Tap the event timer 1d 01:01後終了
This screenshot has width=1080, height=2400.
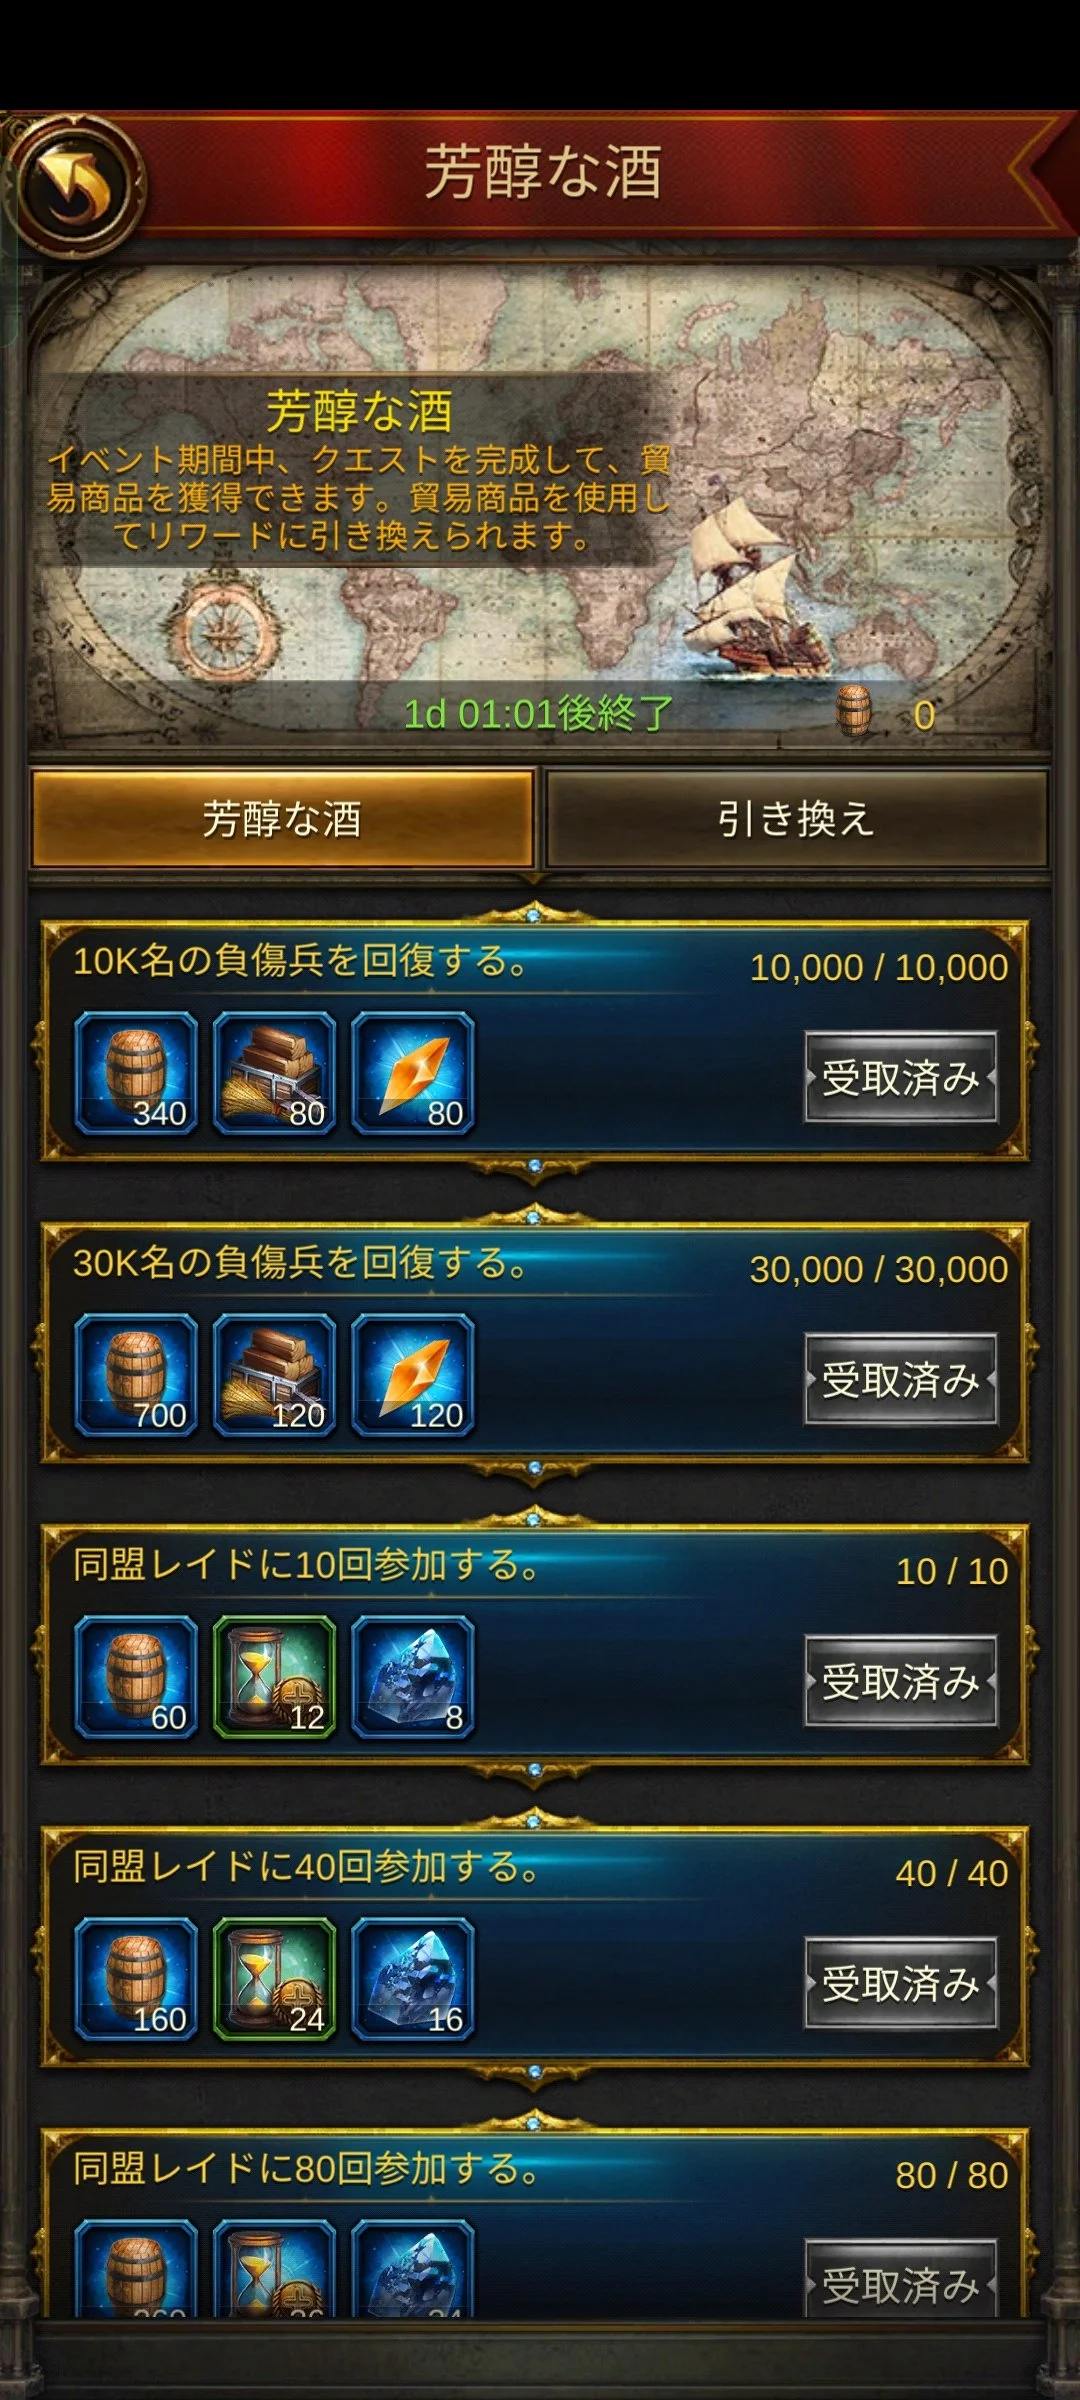coord(538,714)
